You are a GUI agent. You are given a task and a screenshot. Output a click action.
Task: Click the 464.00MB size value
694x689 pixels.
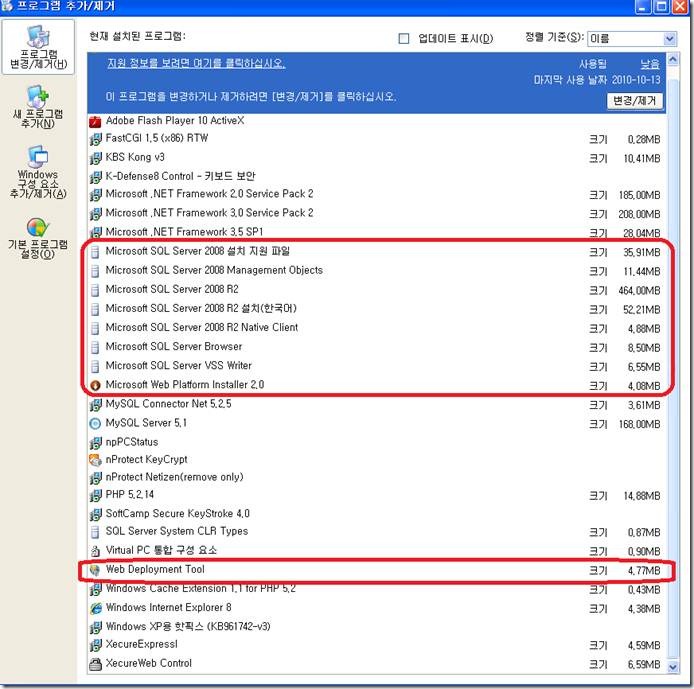[x=639, y=291]
